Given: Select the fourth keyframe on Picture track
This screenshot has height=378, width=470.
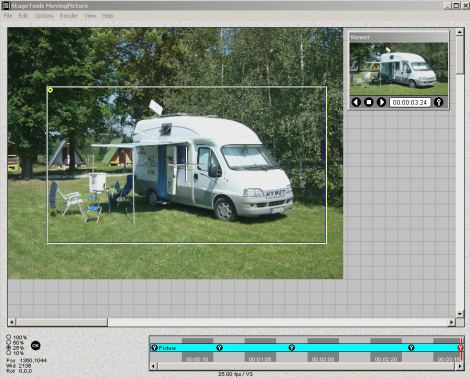Looking at the screenshot, I should click(411, 348).
